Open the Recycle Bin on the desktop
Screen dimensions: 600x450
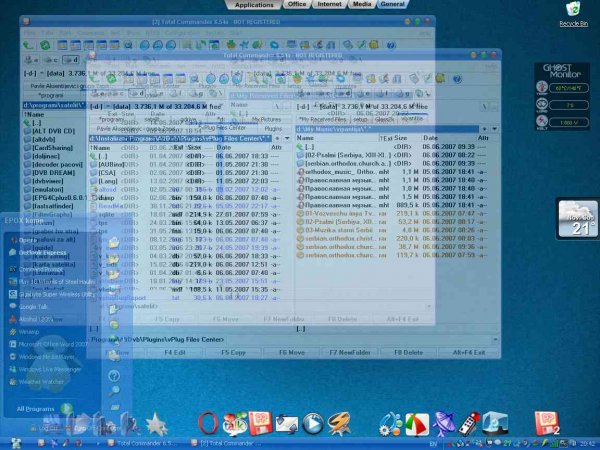pyautogui.click(x=573, y=14)
